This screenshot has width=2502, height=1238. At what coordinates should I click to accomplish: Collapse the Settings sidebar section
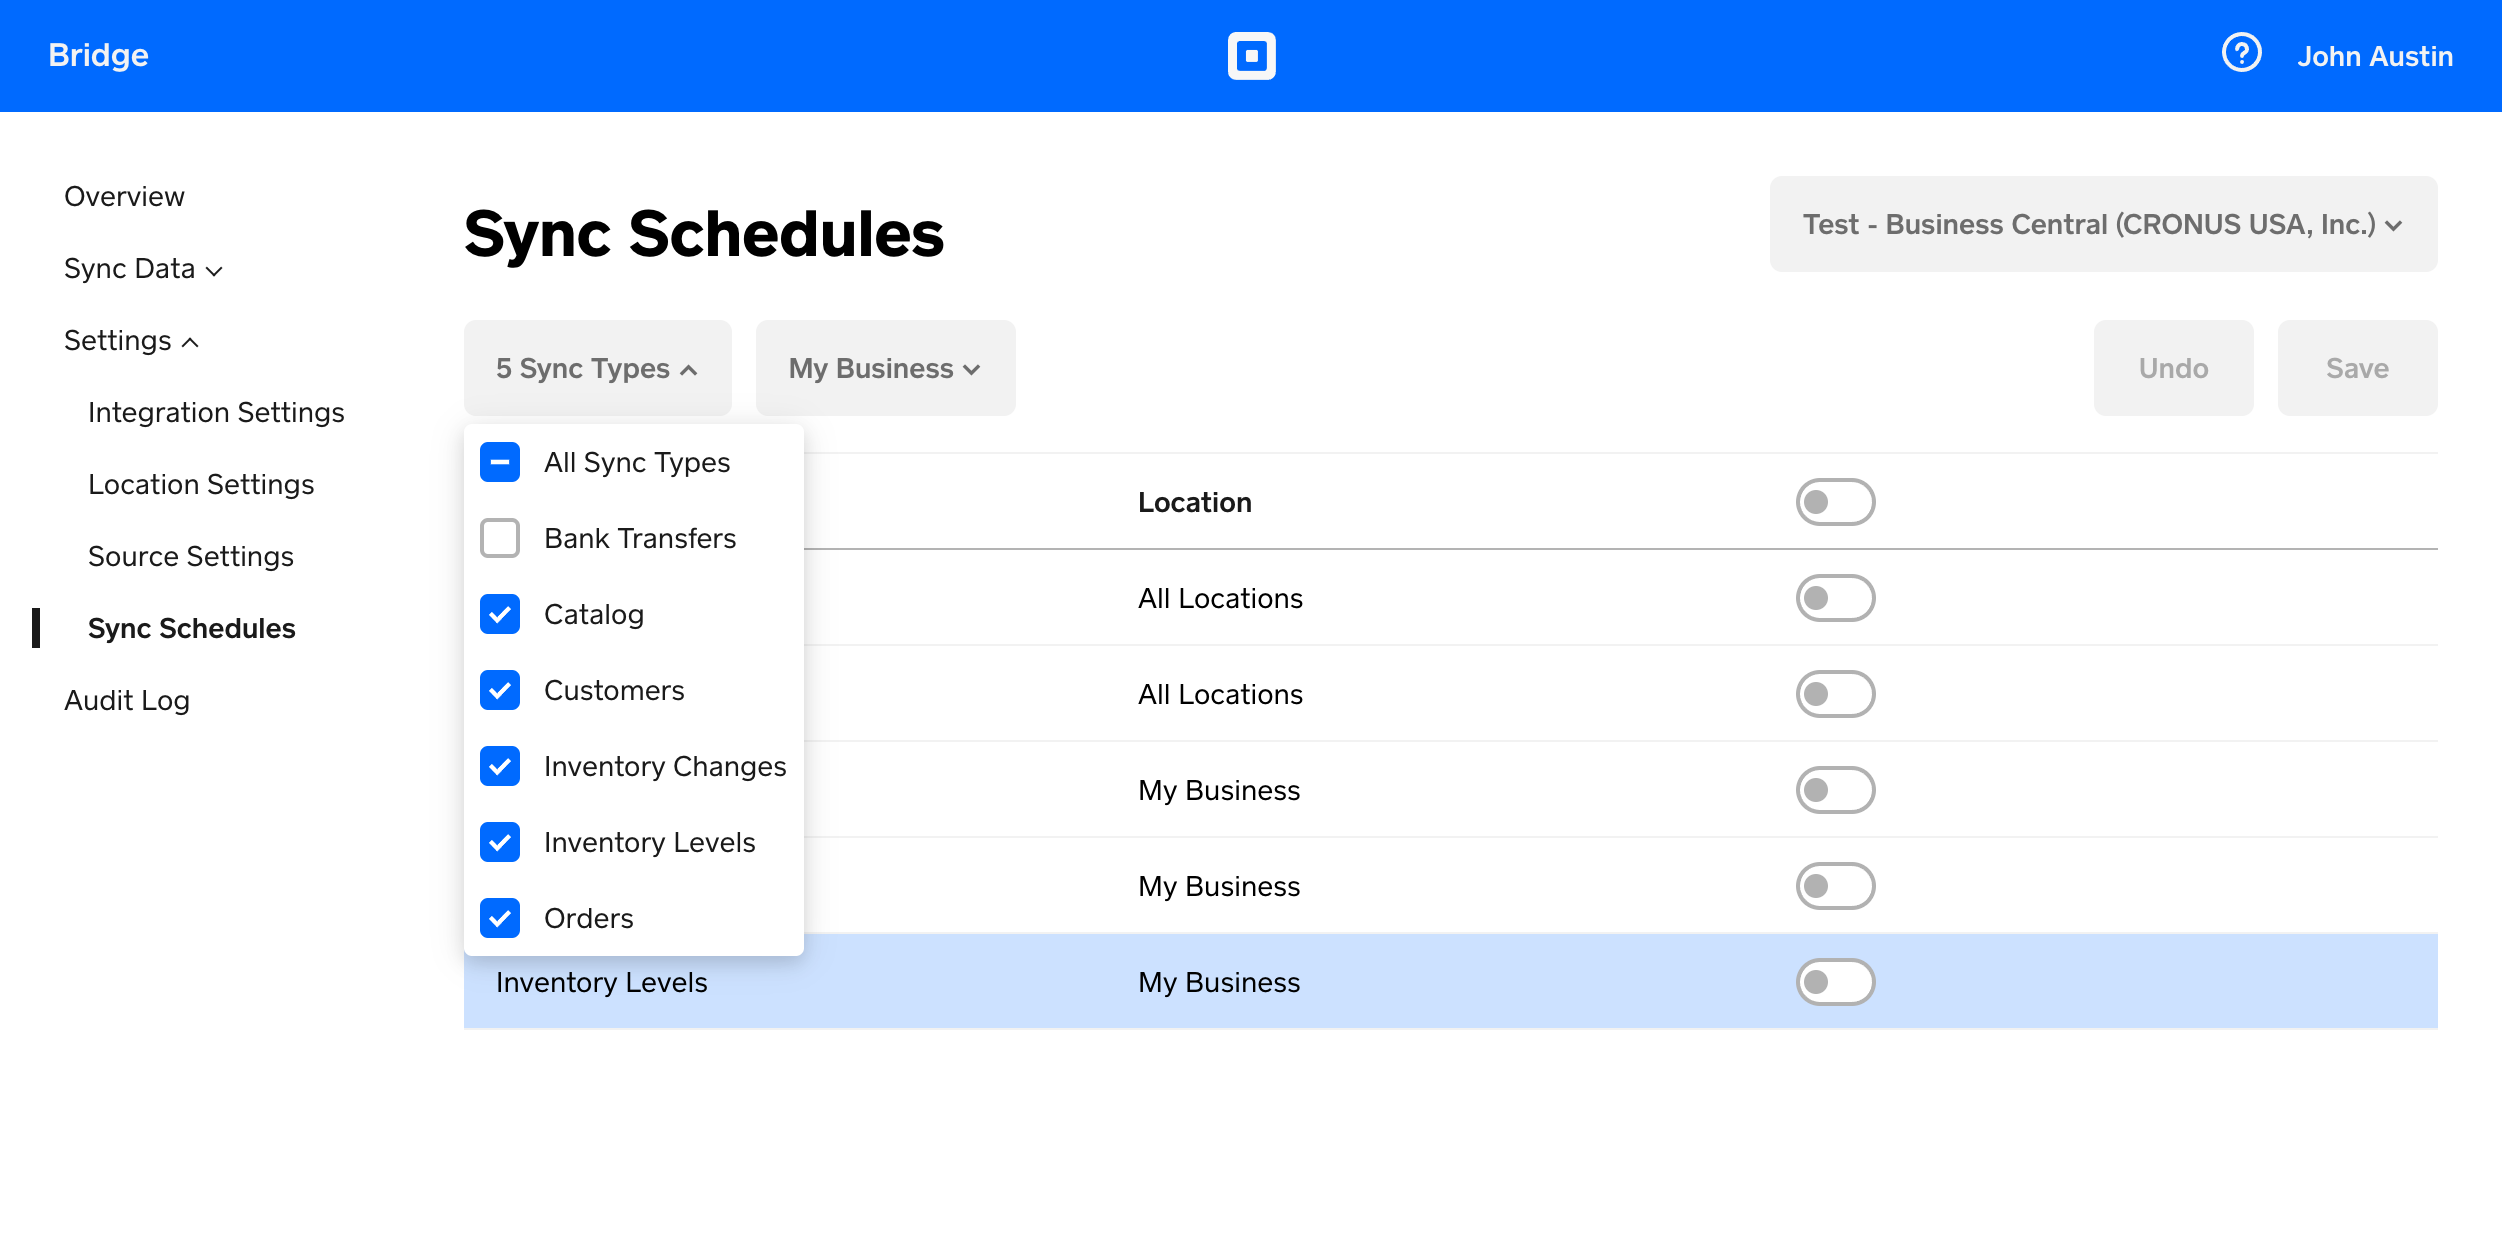[x=131, y=340]
